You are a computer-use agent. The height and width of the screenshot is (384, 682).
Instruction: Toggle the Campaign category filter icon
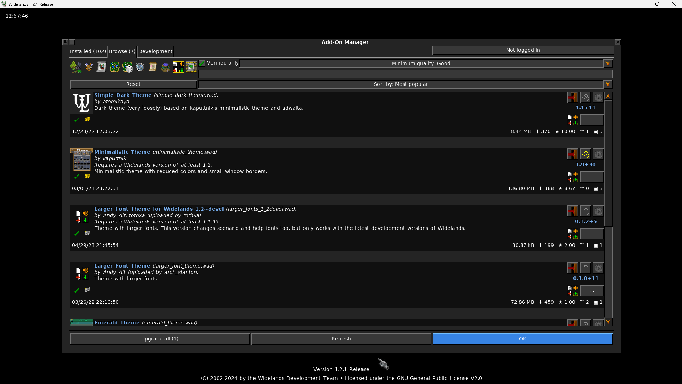(x=140, y=67)
